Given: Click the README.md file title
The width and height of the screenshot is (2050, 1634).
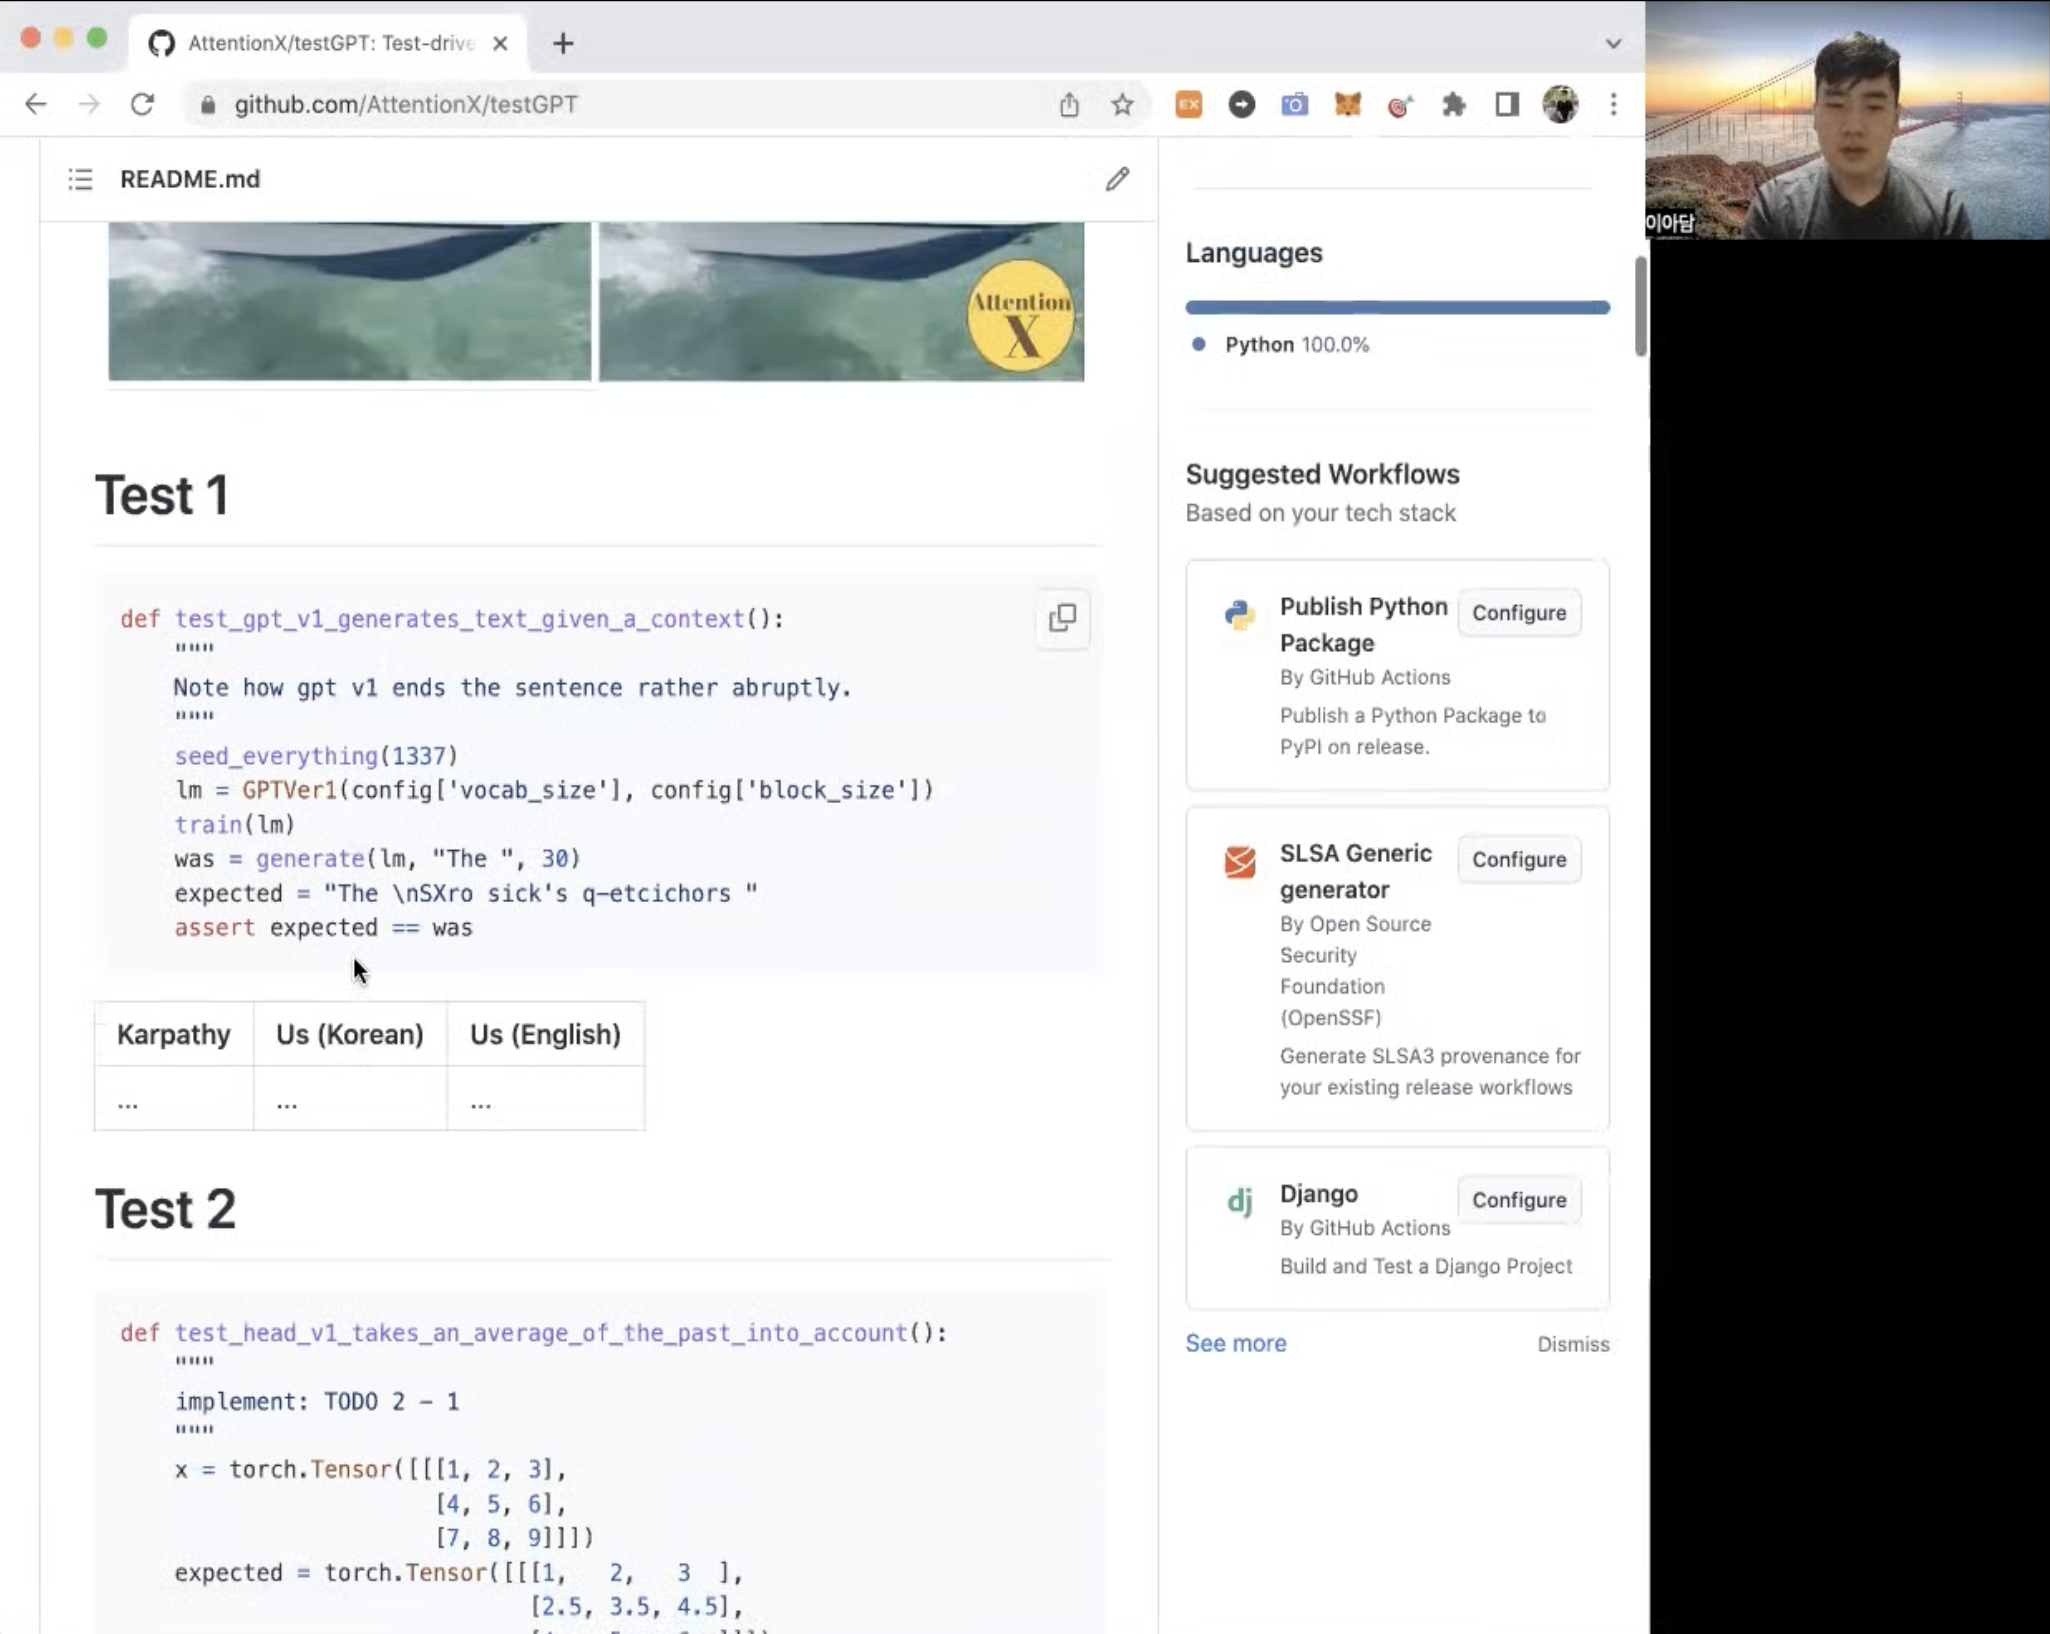Looking at the screenshot, I should (x=190, y=179).
